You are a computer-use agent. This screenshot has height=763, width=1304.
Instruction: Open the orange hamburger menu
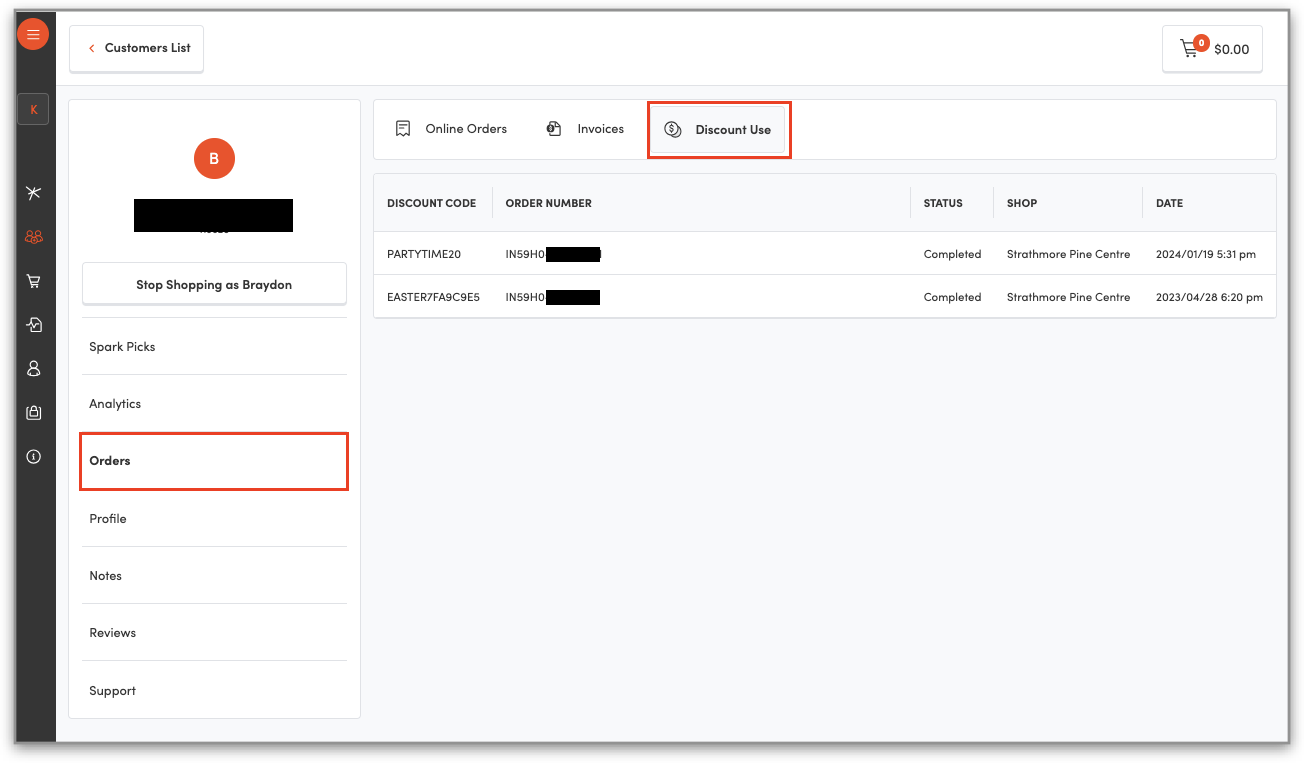33,34
